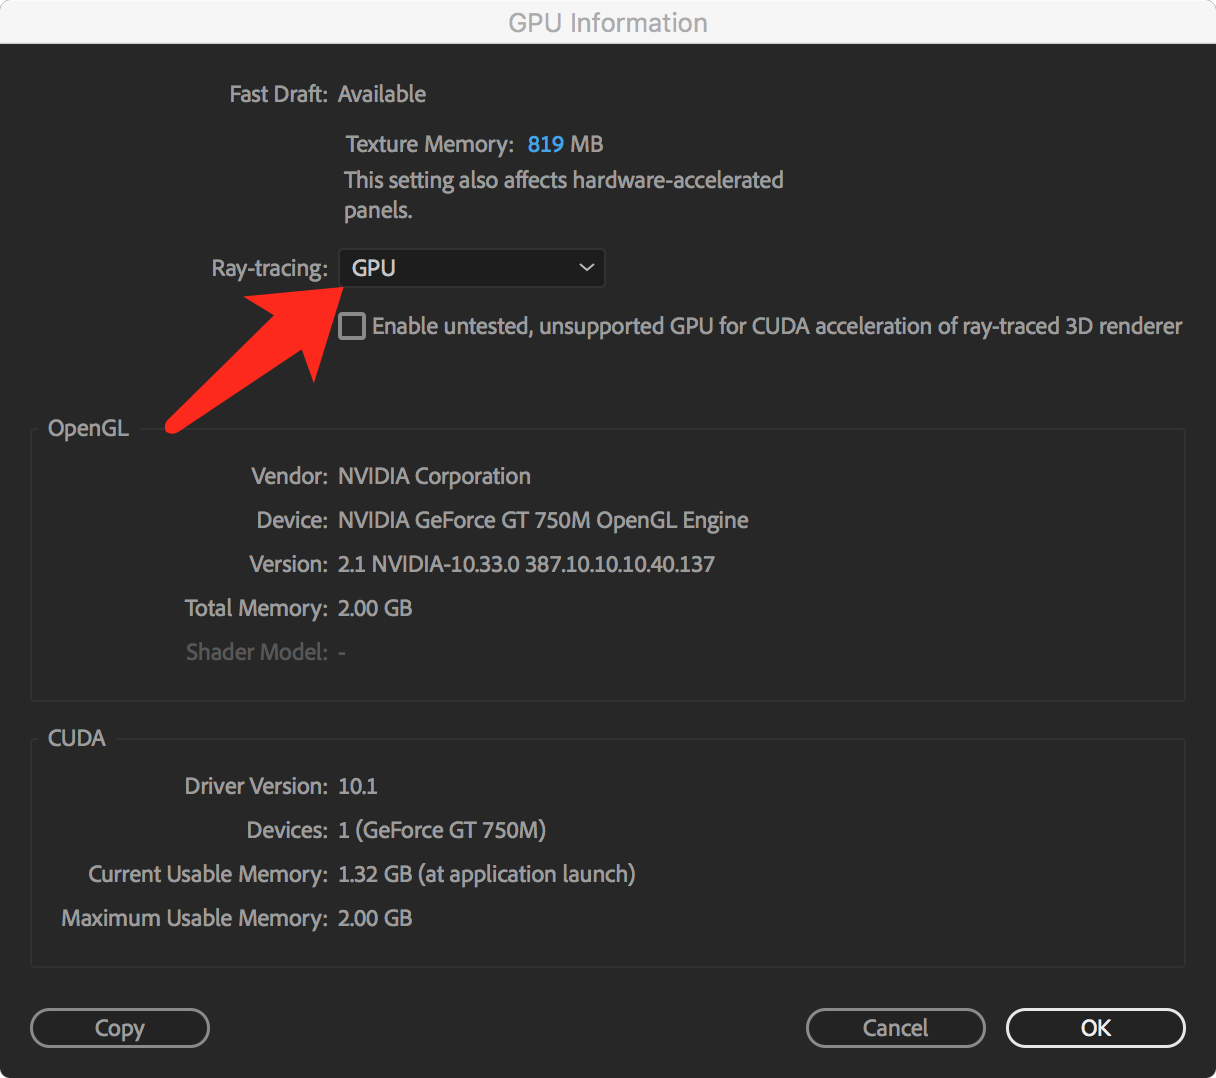Click the 'CUDA' section heading
Screen dimensions: 1216x1078
pyautogui.click(x=77, y=738)
